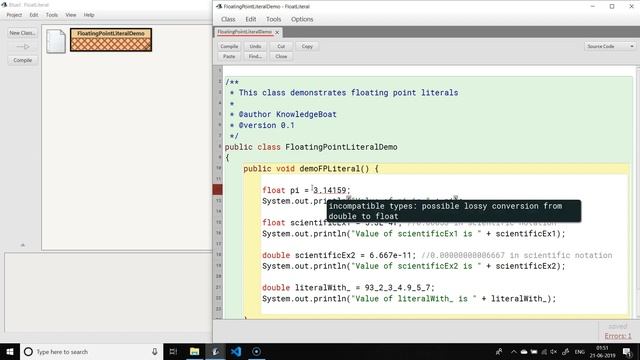
Task: Open the View menu in BlueJ
Action: point(71,15)
